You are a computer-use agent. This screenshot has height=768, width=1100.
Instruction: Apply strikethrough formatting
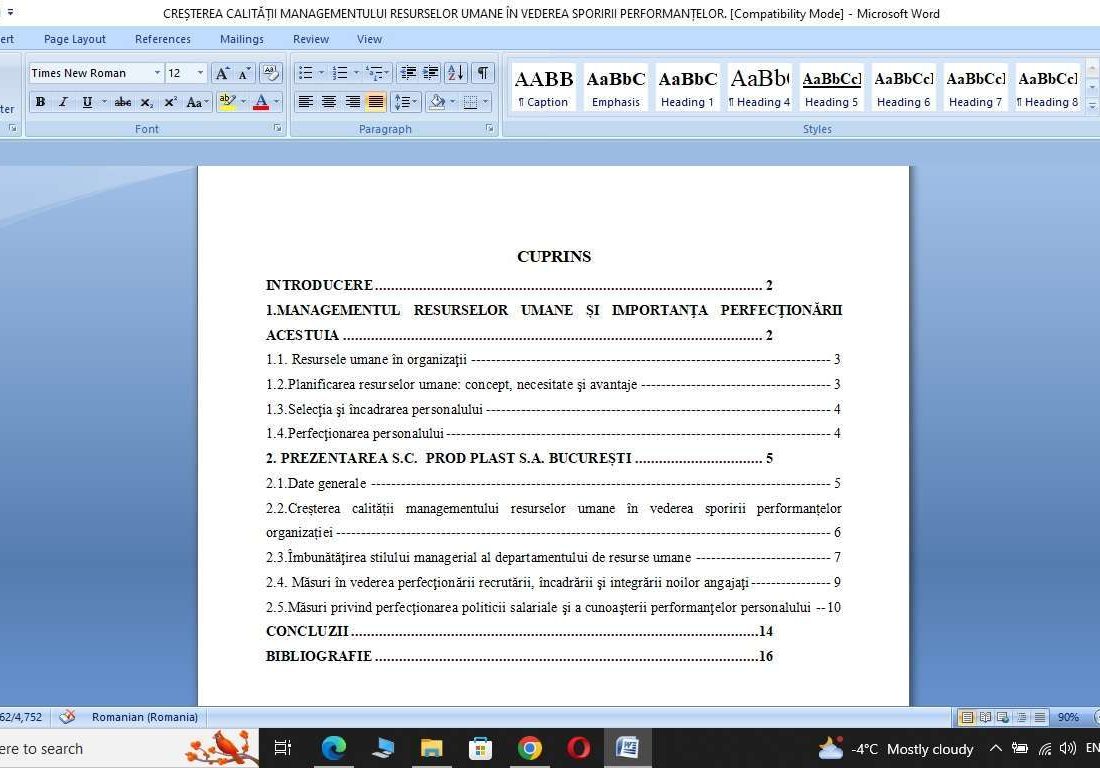click(x=122, y=102)
